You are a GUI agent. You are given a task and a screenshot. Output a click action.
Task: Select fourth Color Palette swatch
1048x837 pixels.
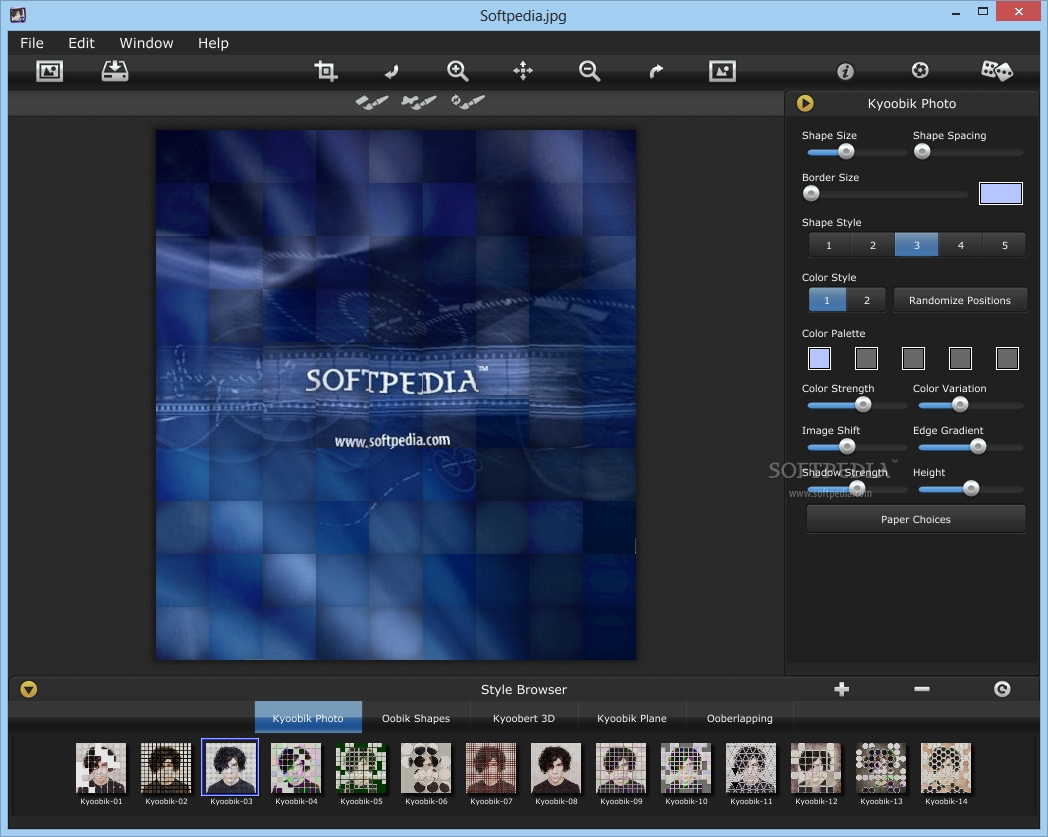(x=960, y=358)
